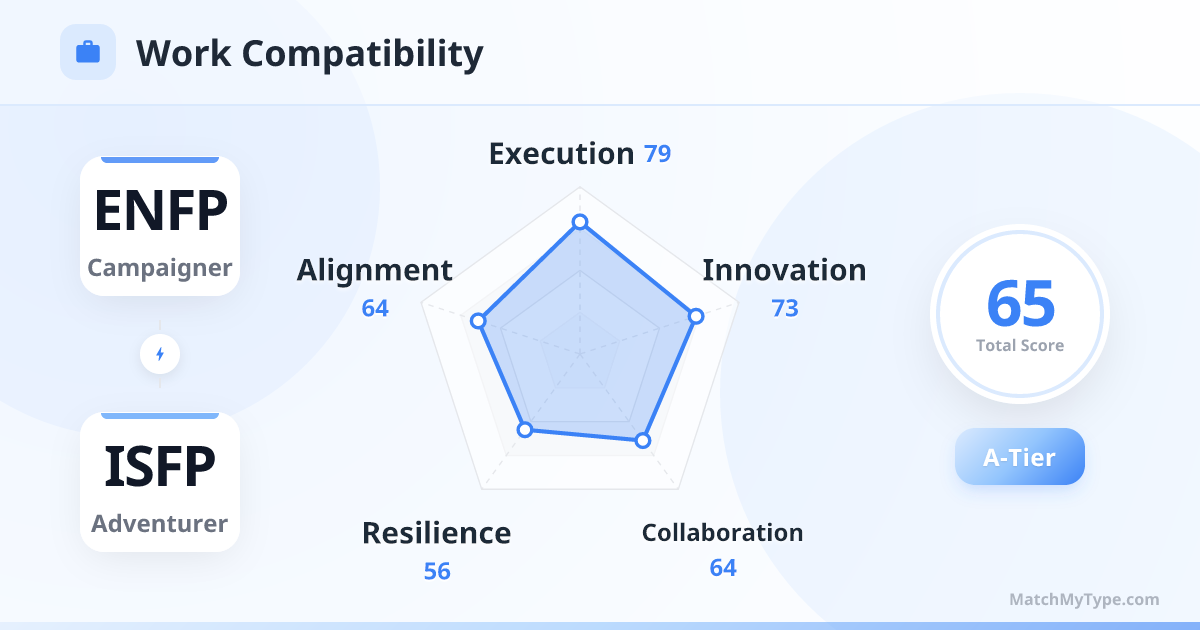
Task: Click the Alignment radar chart point
Action: click(478, 321)
